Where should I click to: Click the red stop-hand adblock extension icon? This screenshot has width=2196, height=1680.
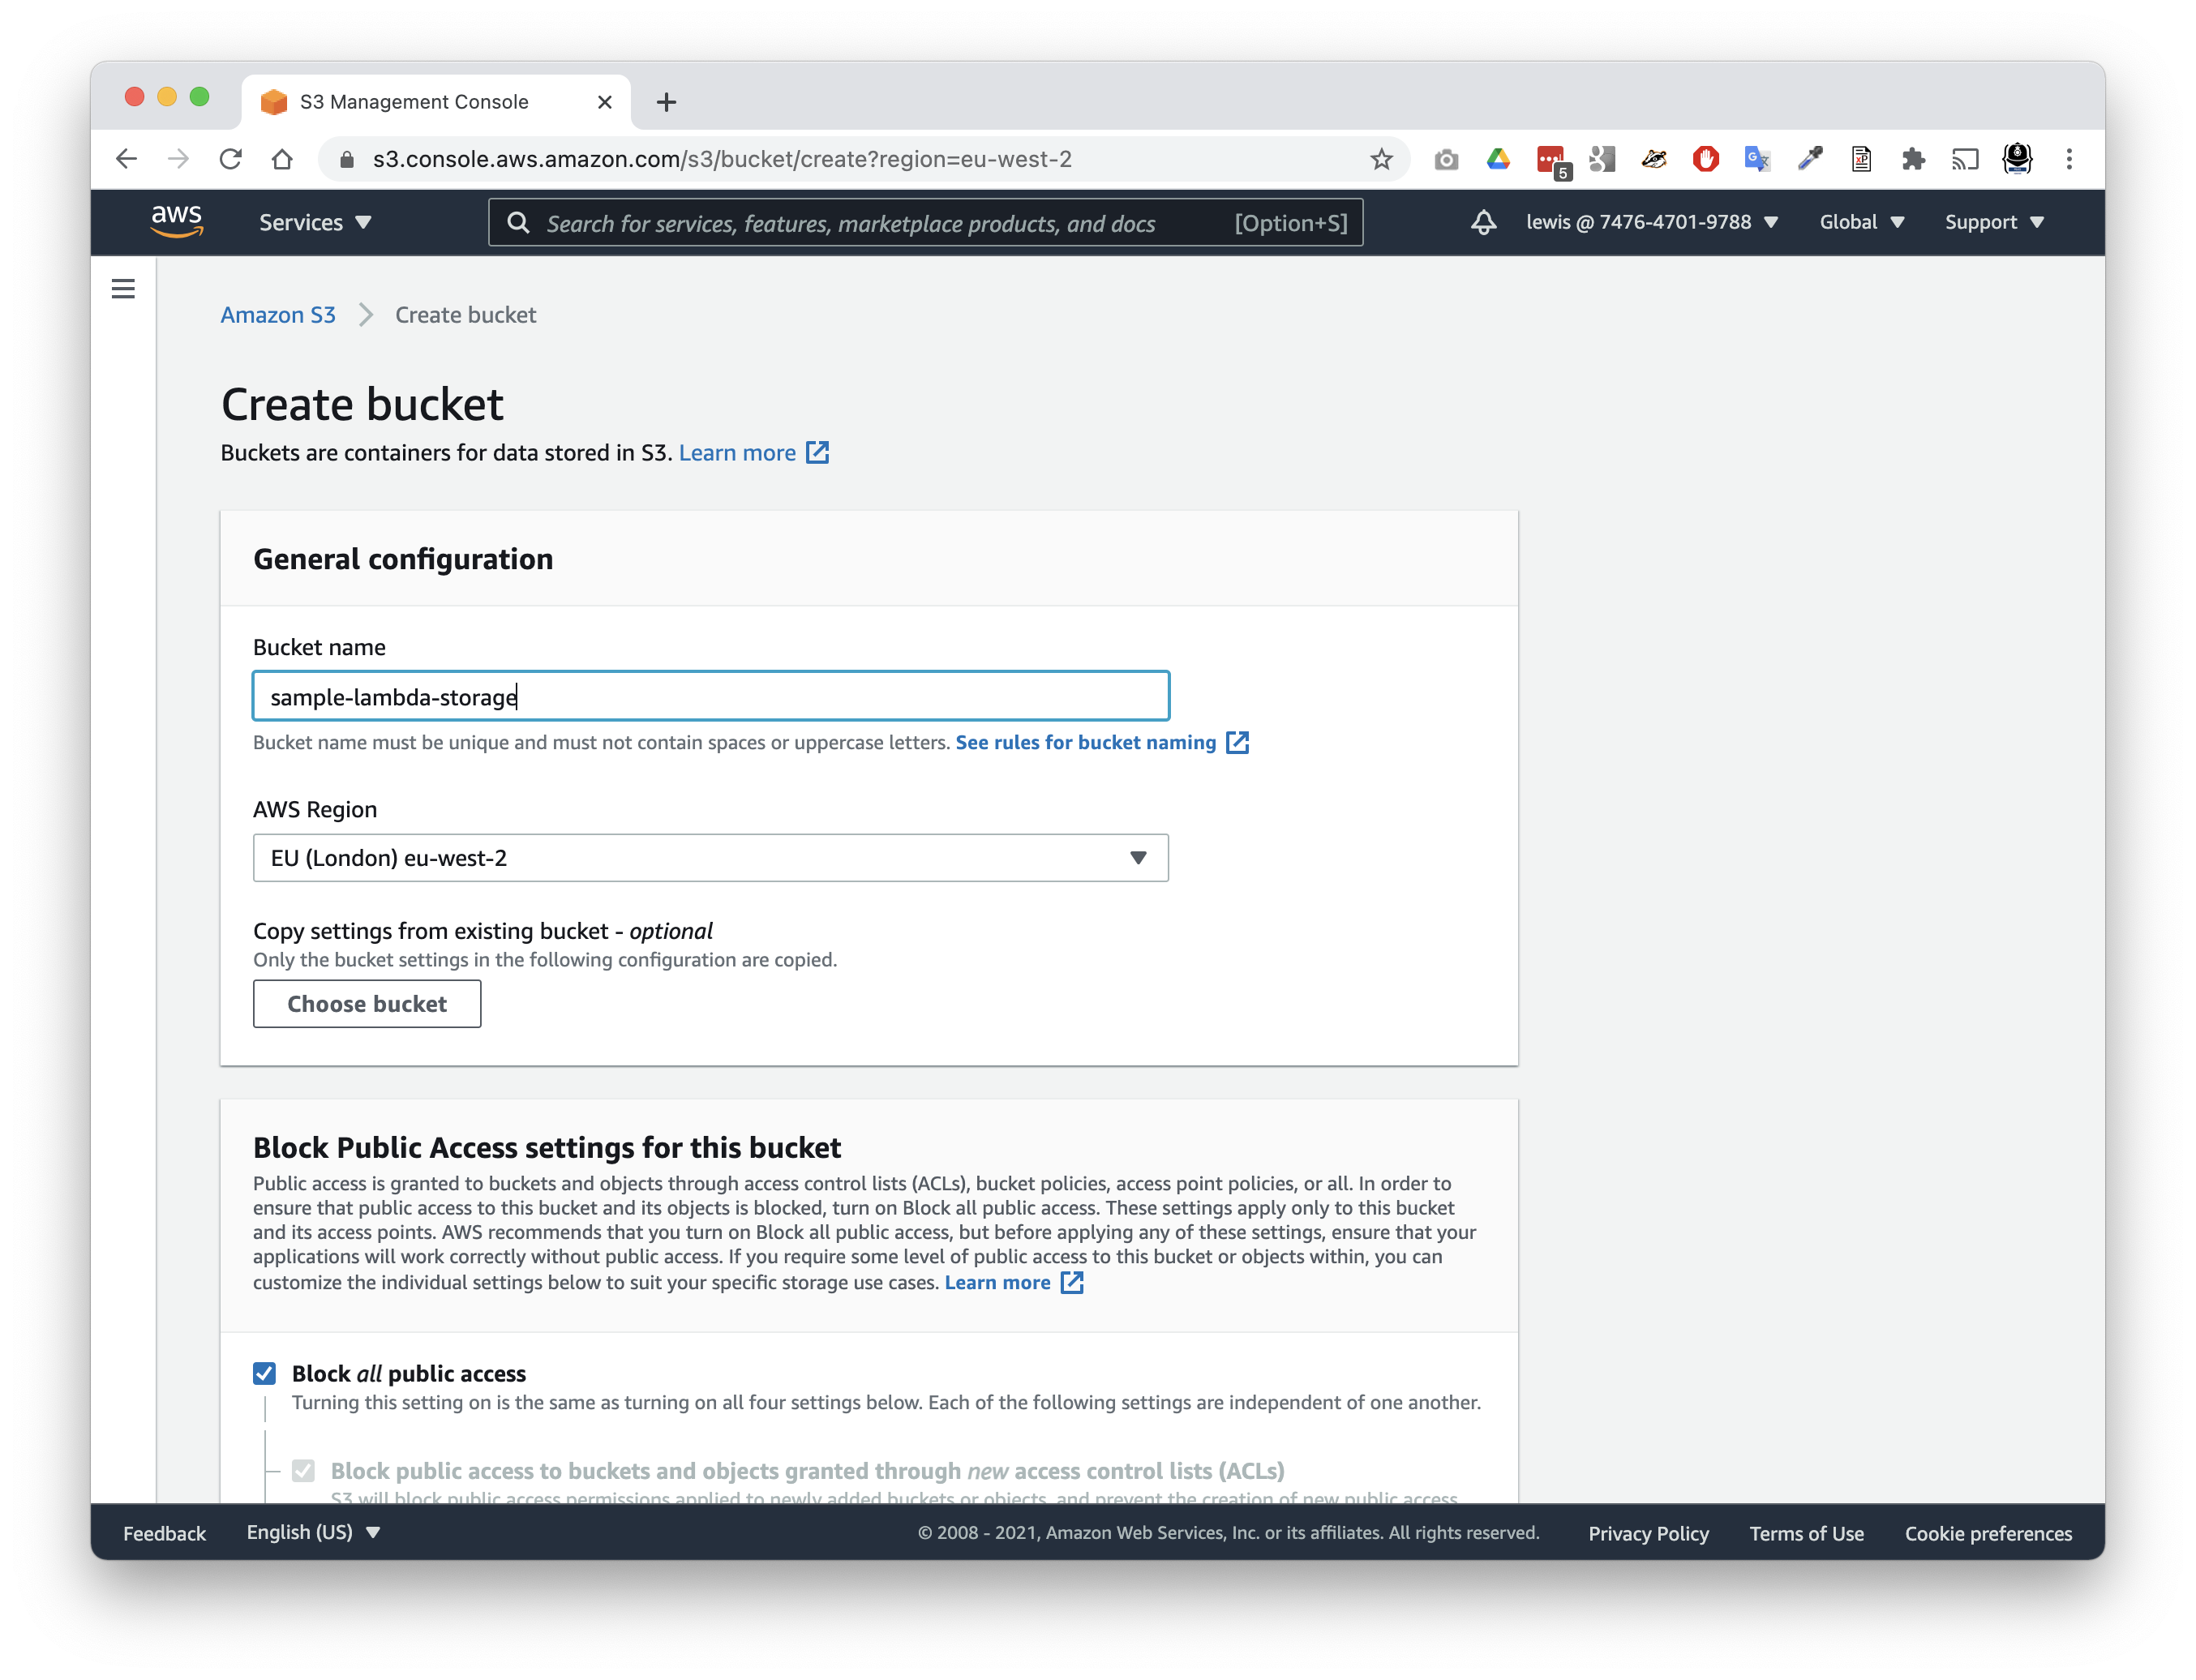(1705, 159)
